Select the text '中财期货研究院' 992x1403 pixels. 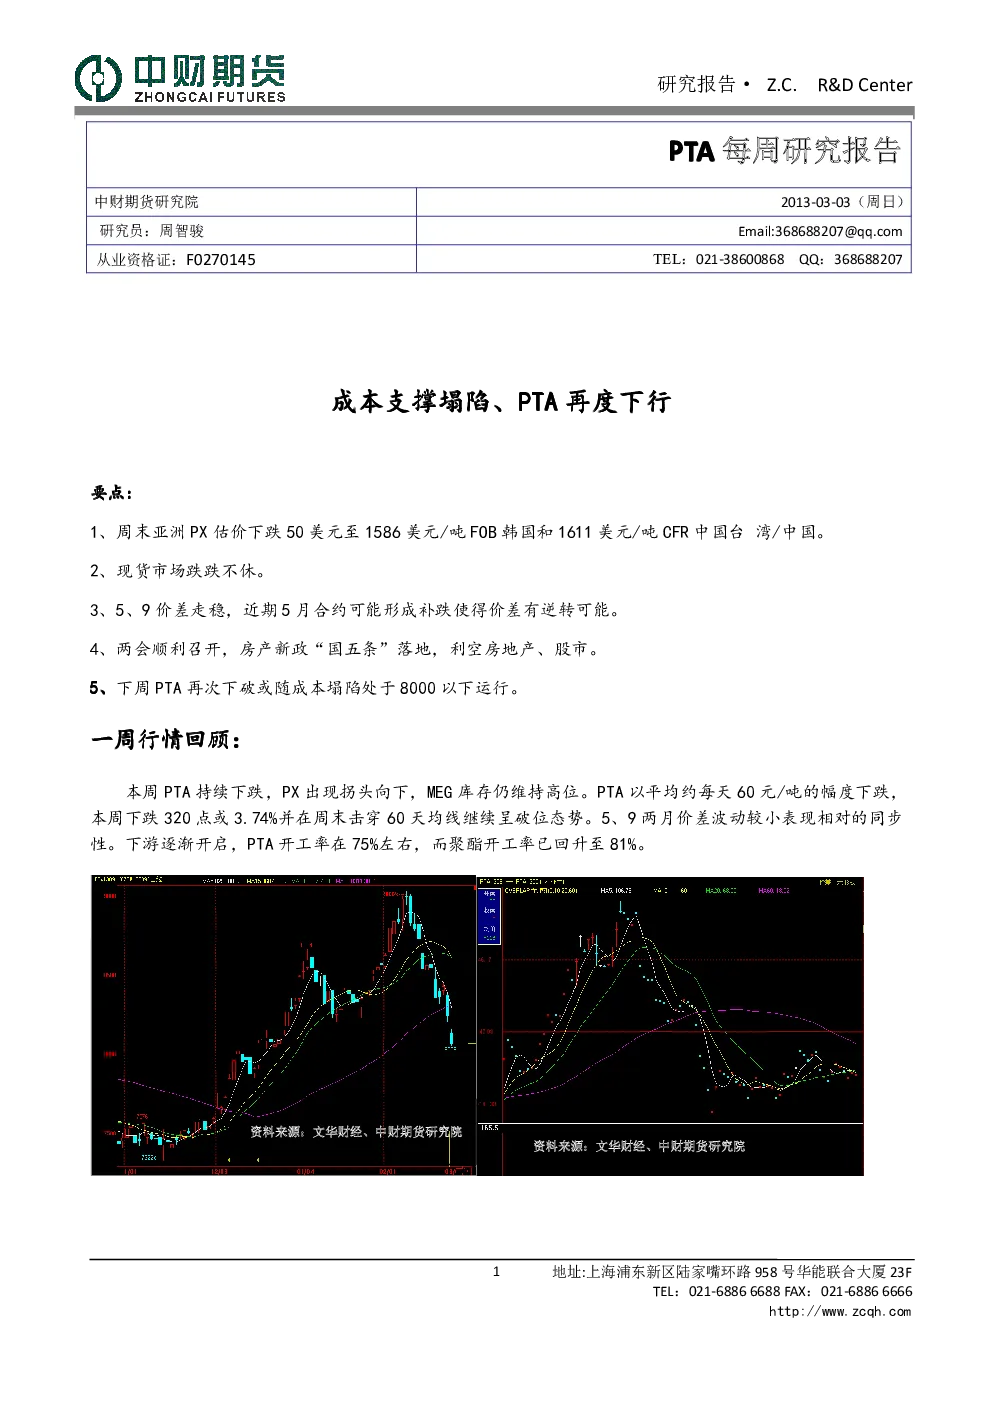click(147, 202)
